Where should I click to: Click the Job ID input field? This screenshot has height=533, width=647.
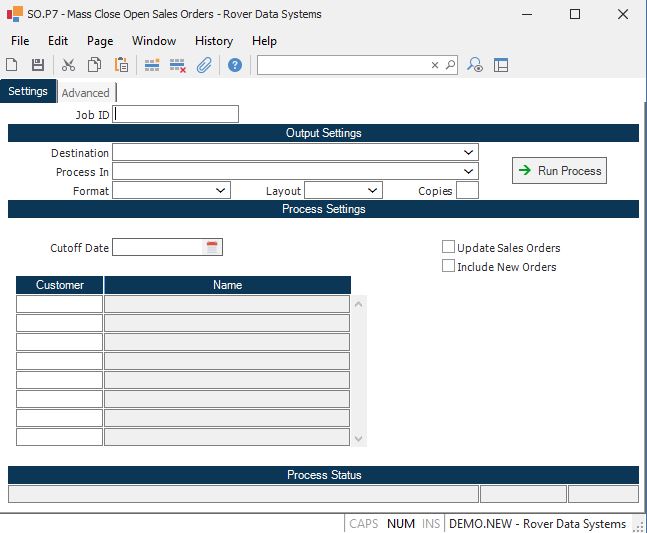[x=177, y=114]
